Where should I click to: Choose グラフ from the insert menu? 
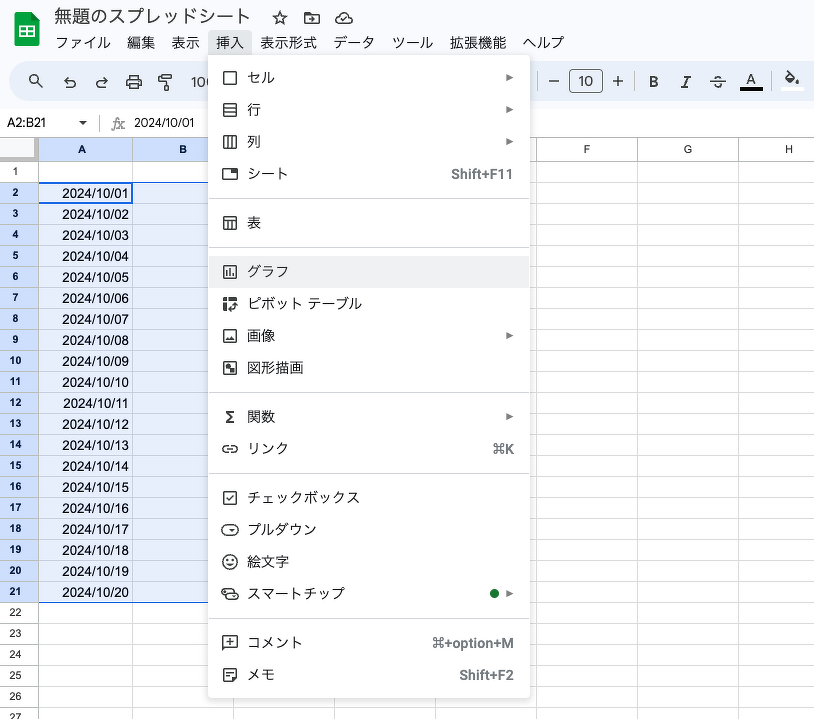point(368,271)
